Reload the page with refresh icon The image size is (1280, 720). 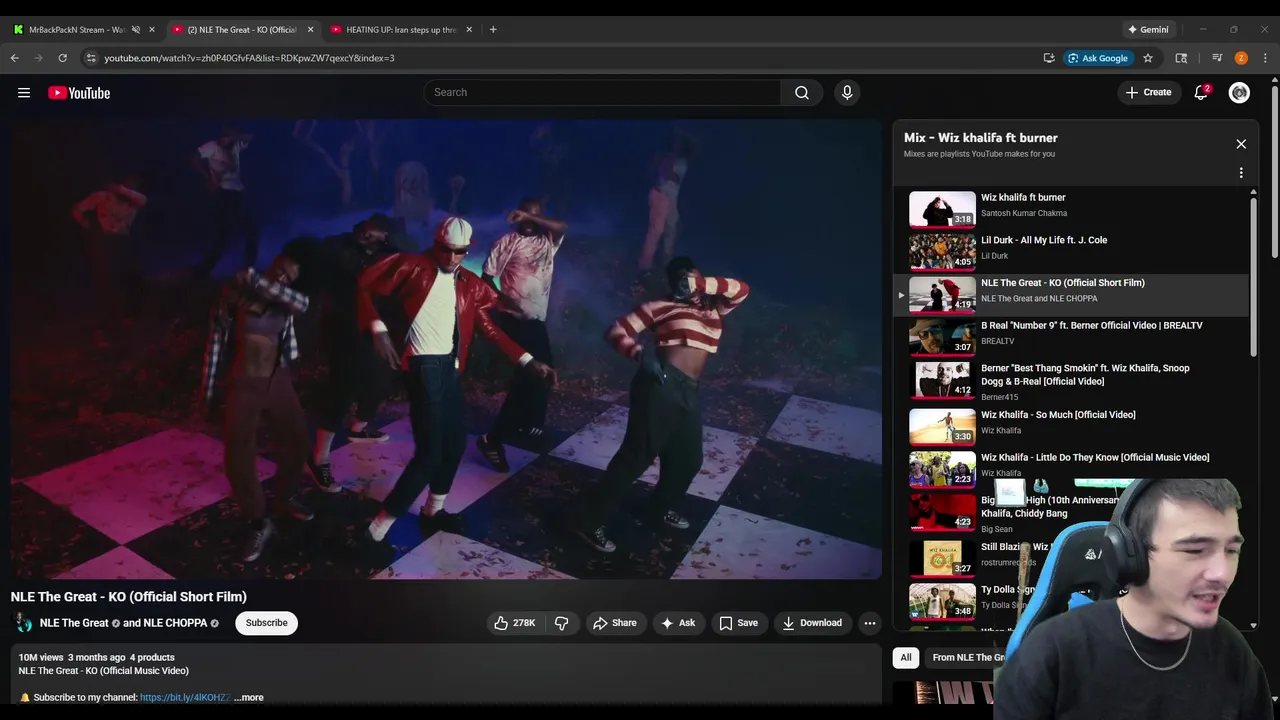pyautogui.click(x=62, y=58)
